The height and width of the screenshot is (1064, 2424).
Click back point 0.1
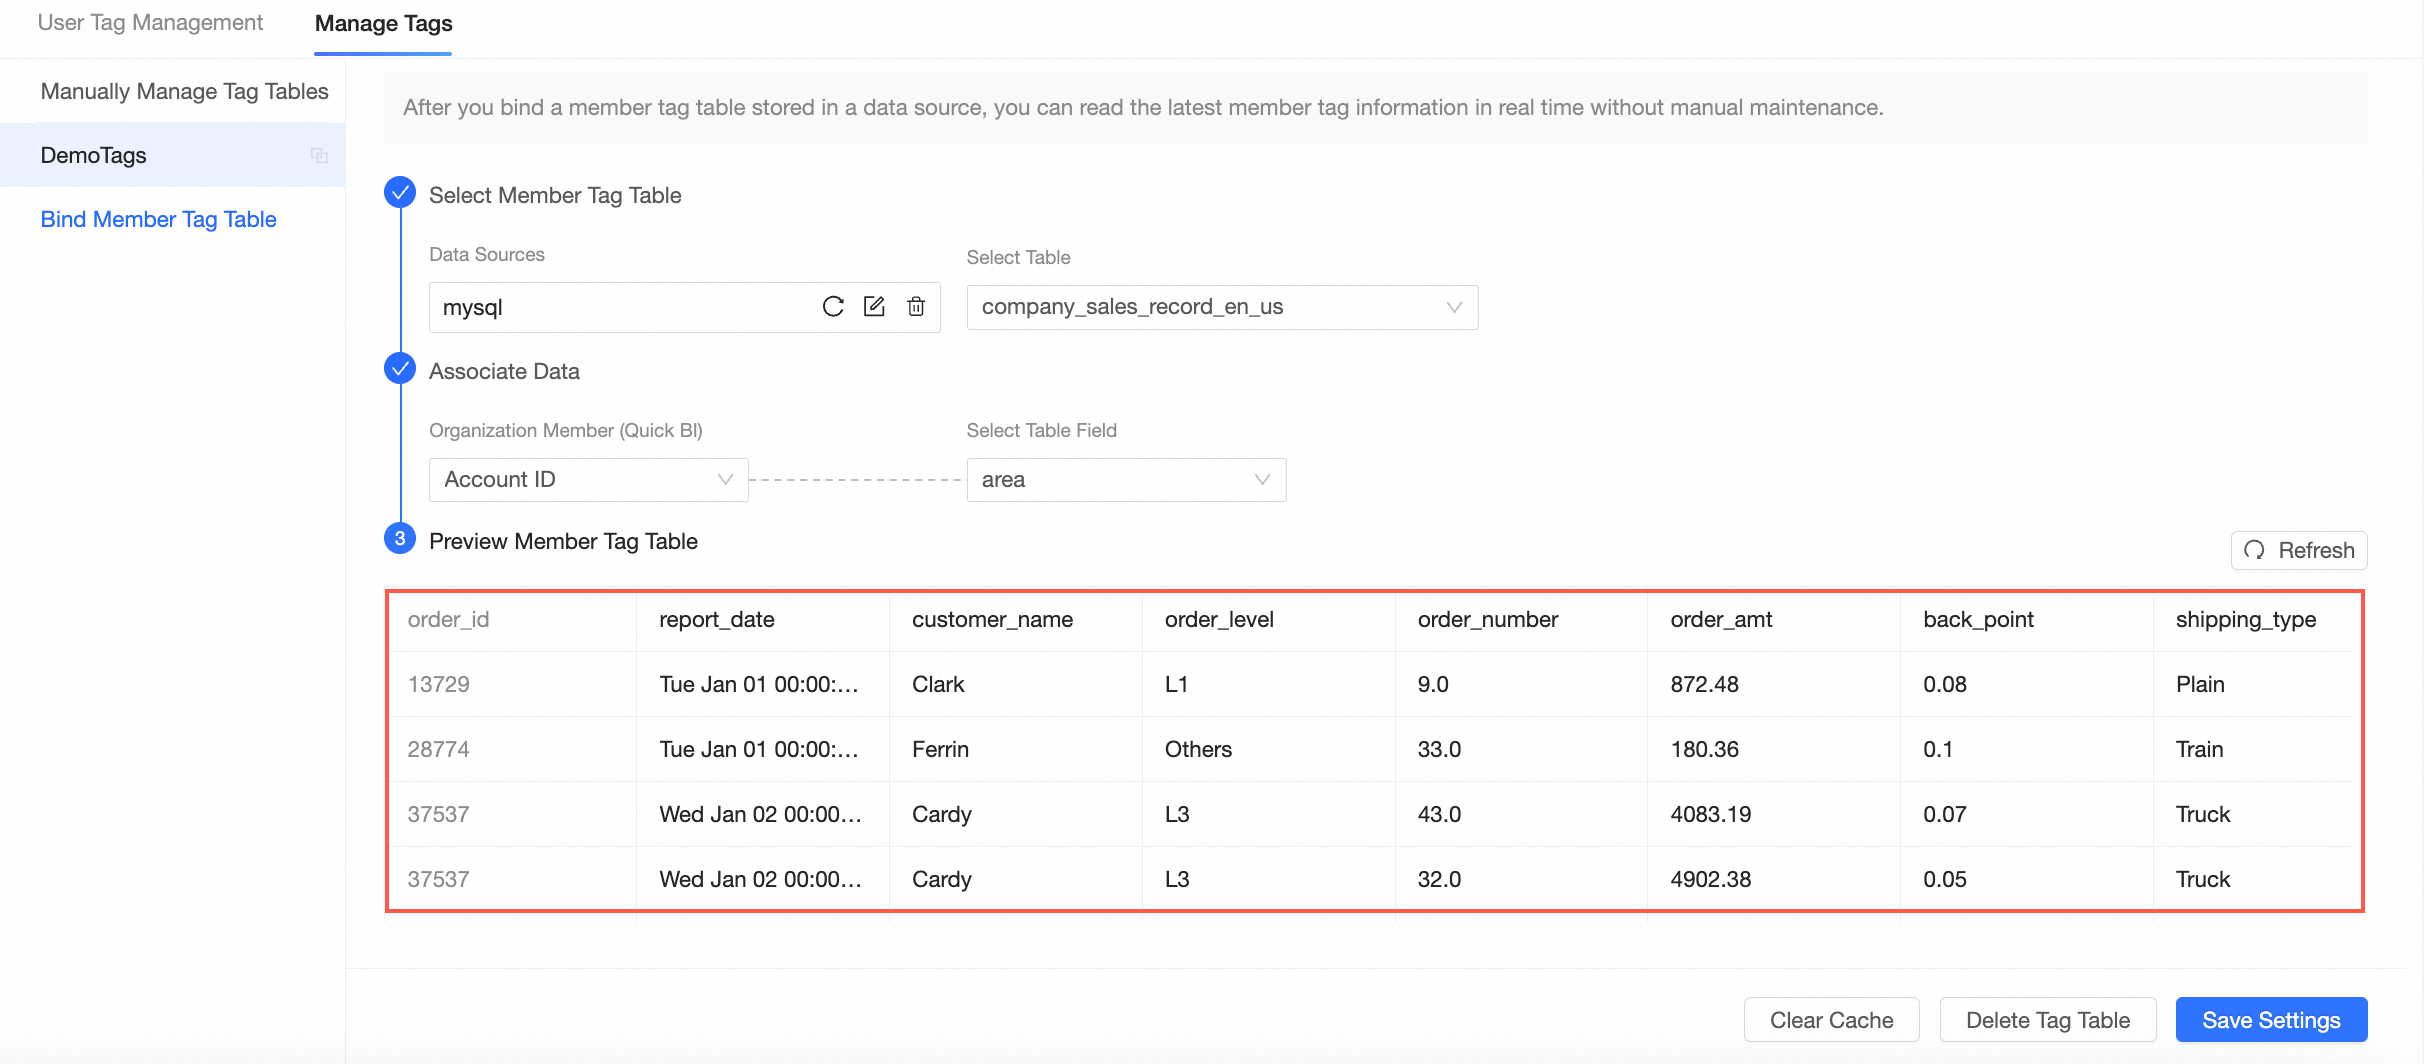click(1937, 750)
